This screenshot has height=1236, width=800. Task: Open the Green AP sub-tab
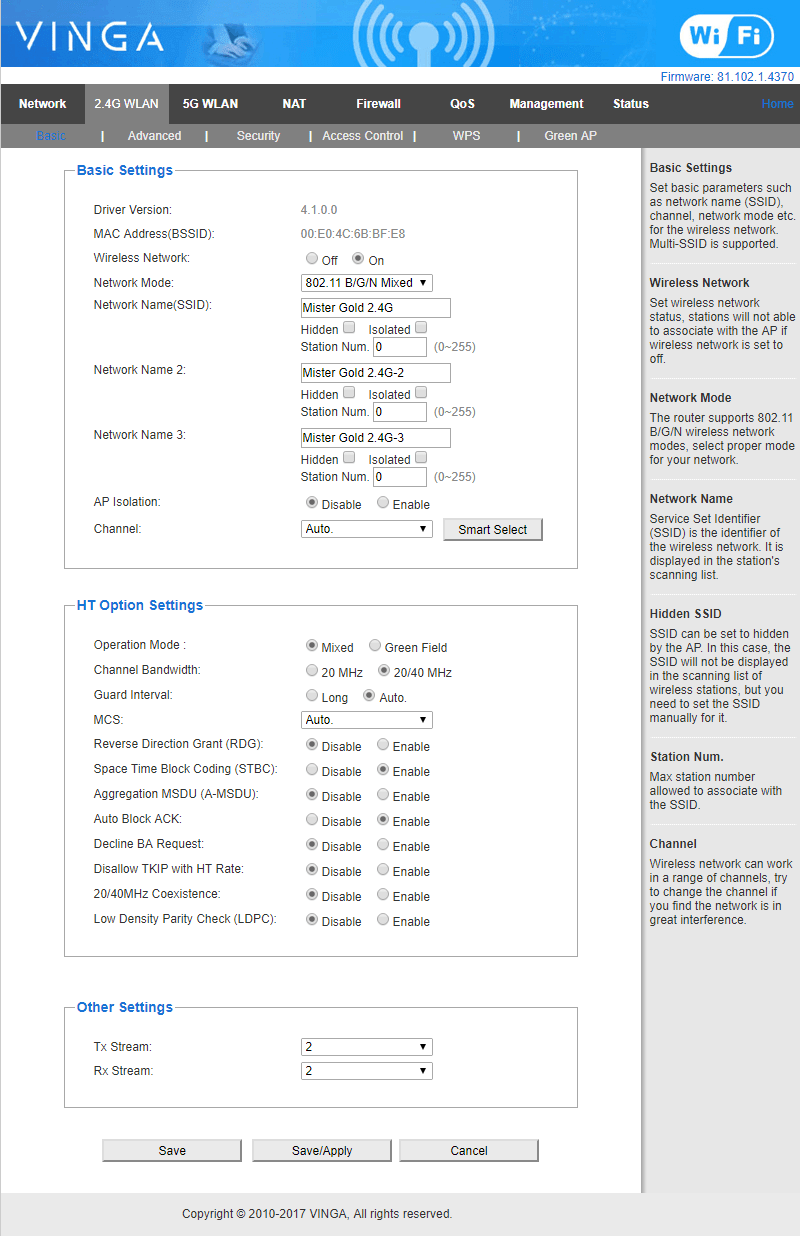570,136
